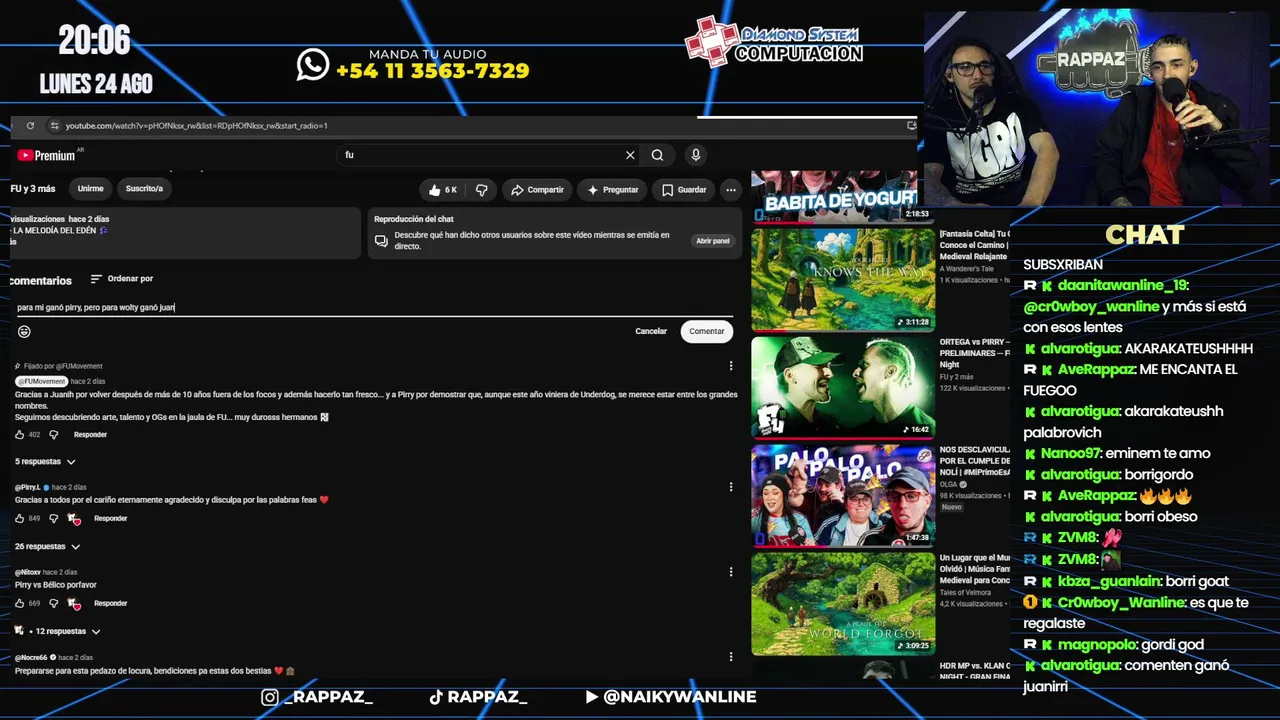The height and width of the screenshot is (720, 1280).
Task: Expand the 12 respuestas replies
Action: pos(58,632)
